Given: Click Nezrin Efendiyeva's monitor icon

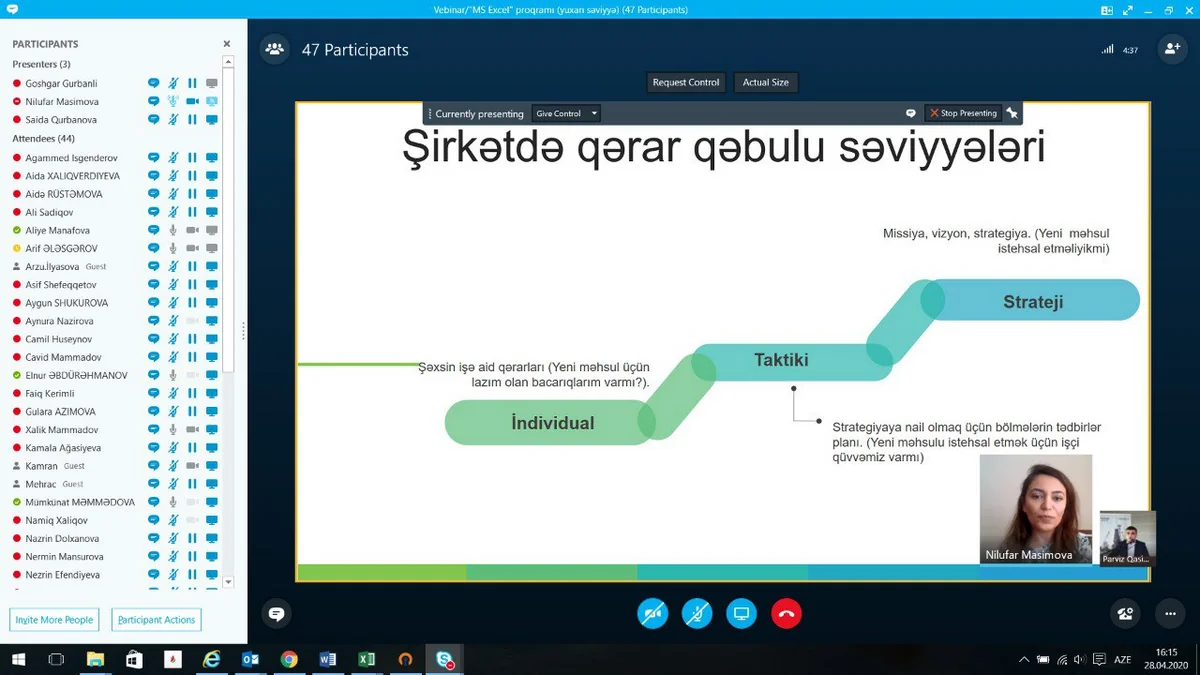Looking at the screenshot, I should (x=212, y=575).
